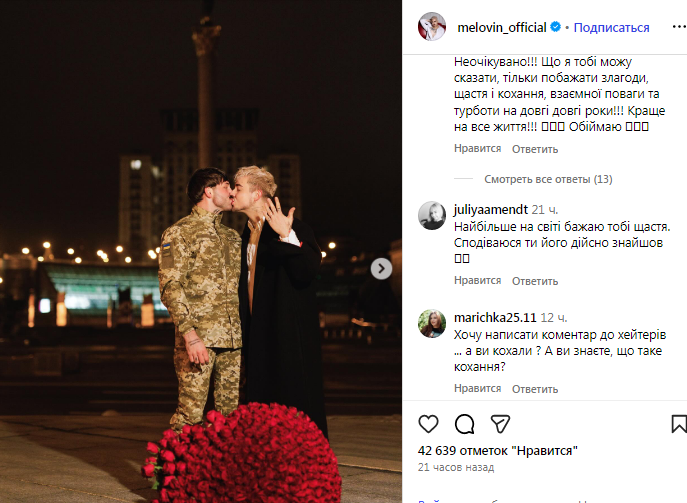Click the 21 часов назад timestamp
Screen dimensions: 687x503
(x=456, y=468)
